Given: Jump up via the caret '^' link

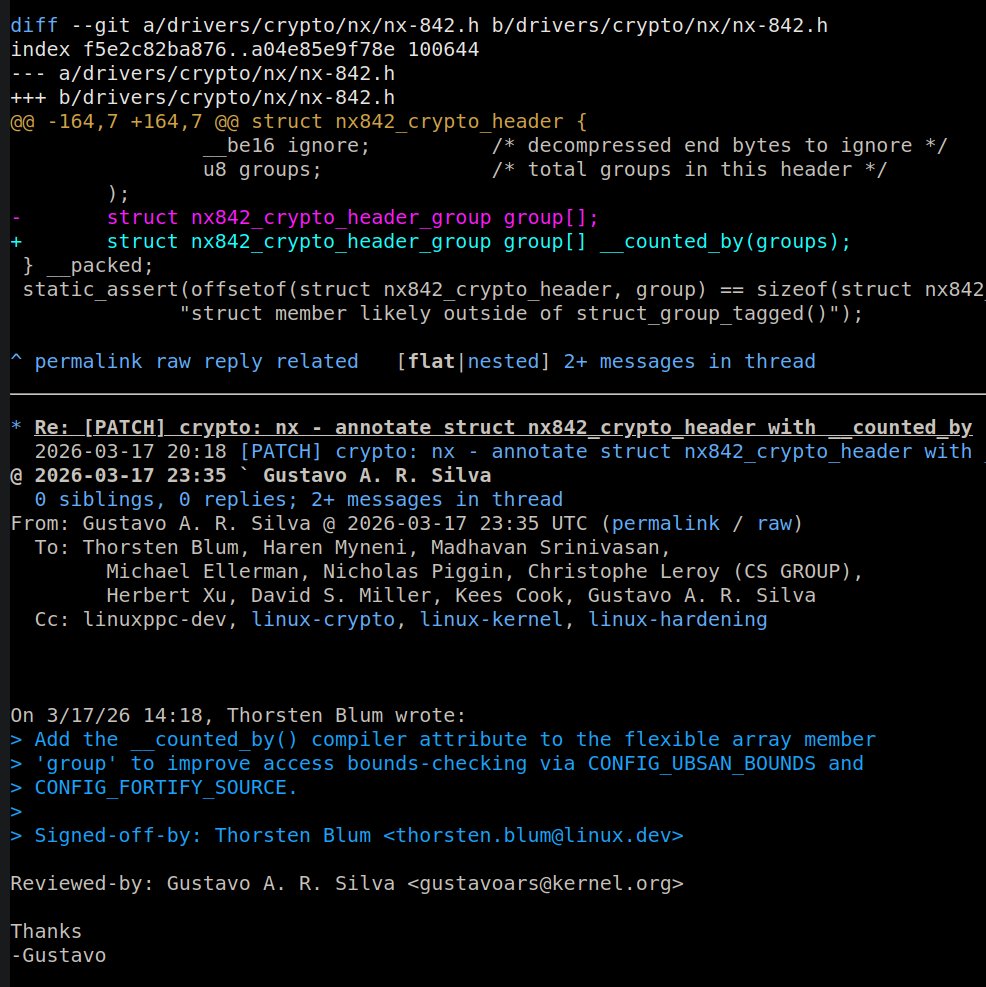Looking at the screenshot, I should pos(16,361).
